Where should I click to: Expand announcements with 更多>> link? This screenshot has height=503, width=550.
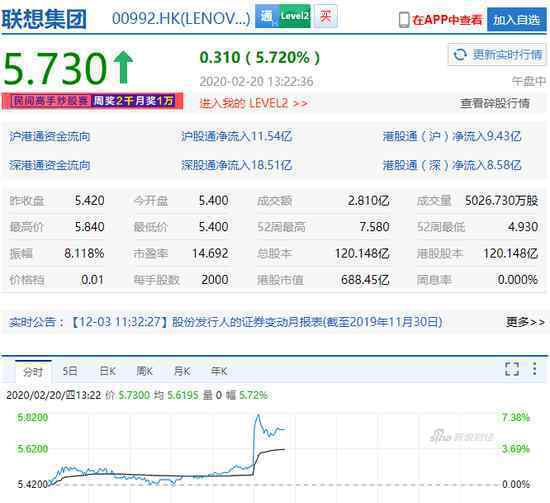525,322
